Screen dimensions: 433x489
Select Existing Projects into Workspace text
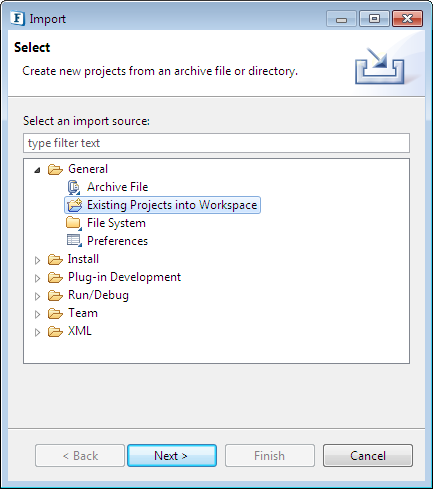coord(172,205)
